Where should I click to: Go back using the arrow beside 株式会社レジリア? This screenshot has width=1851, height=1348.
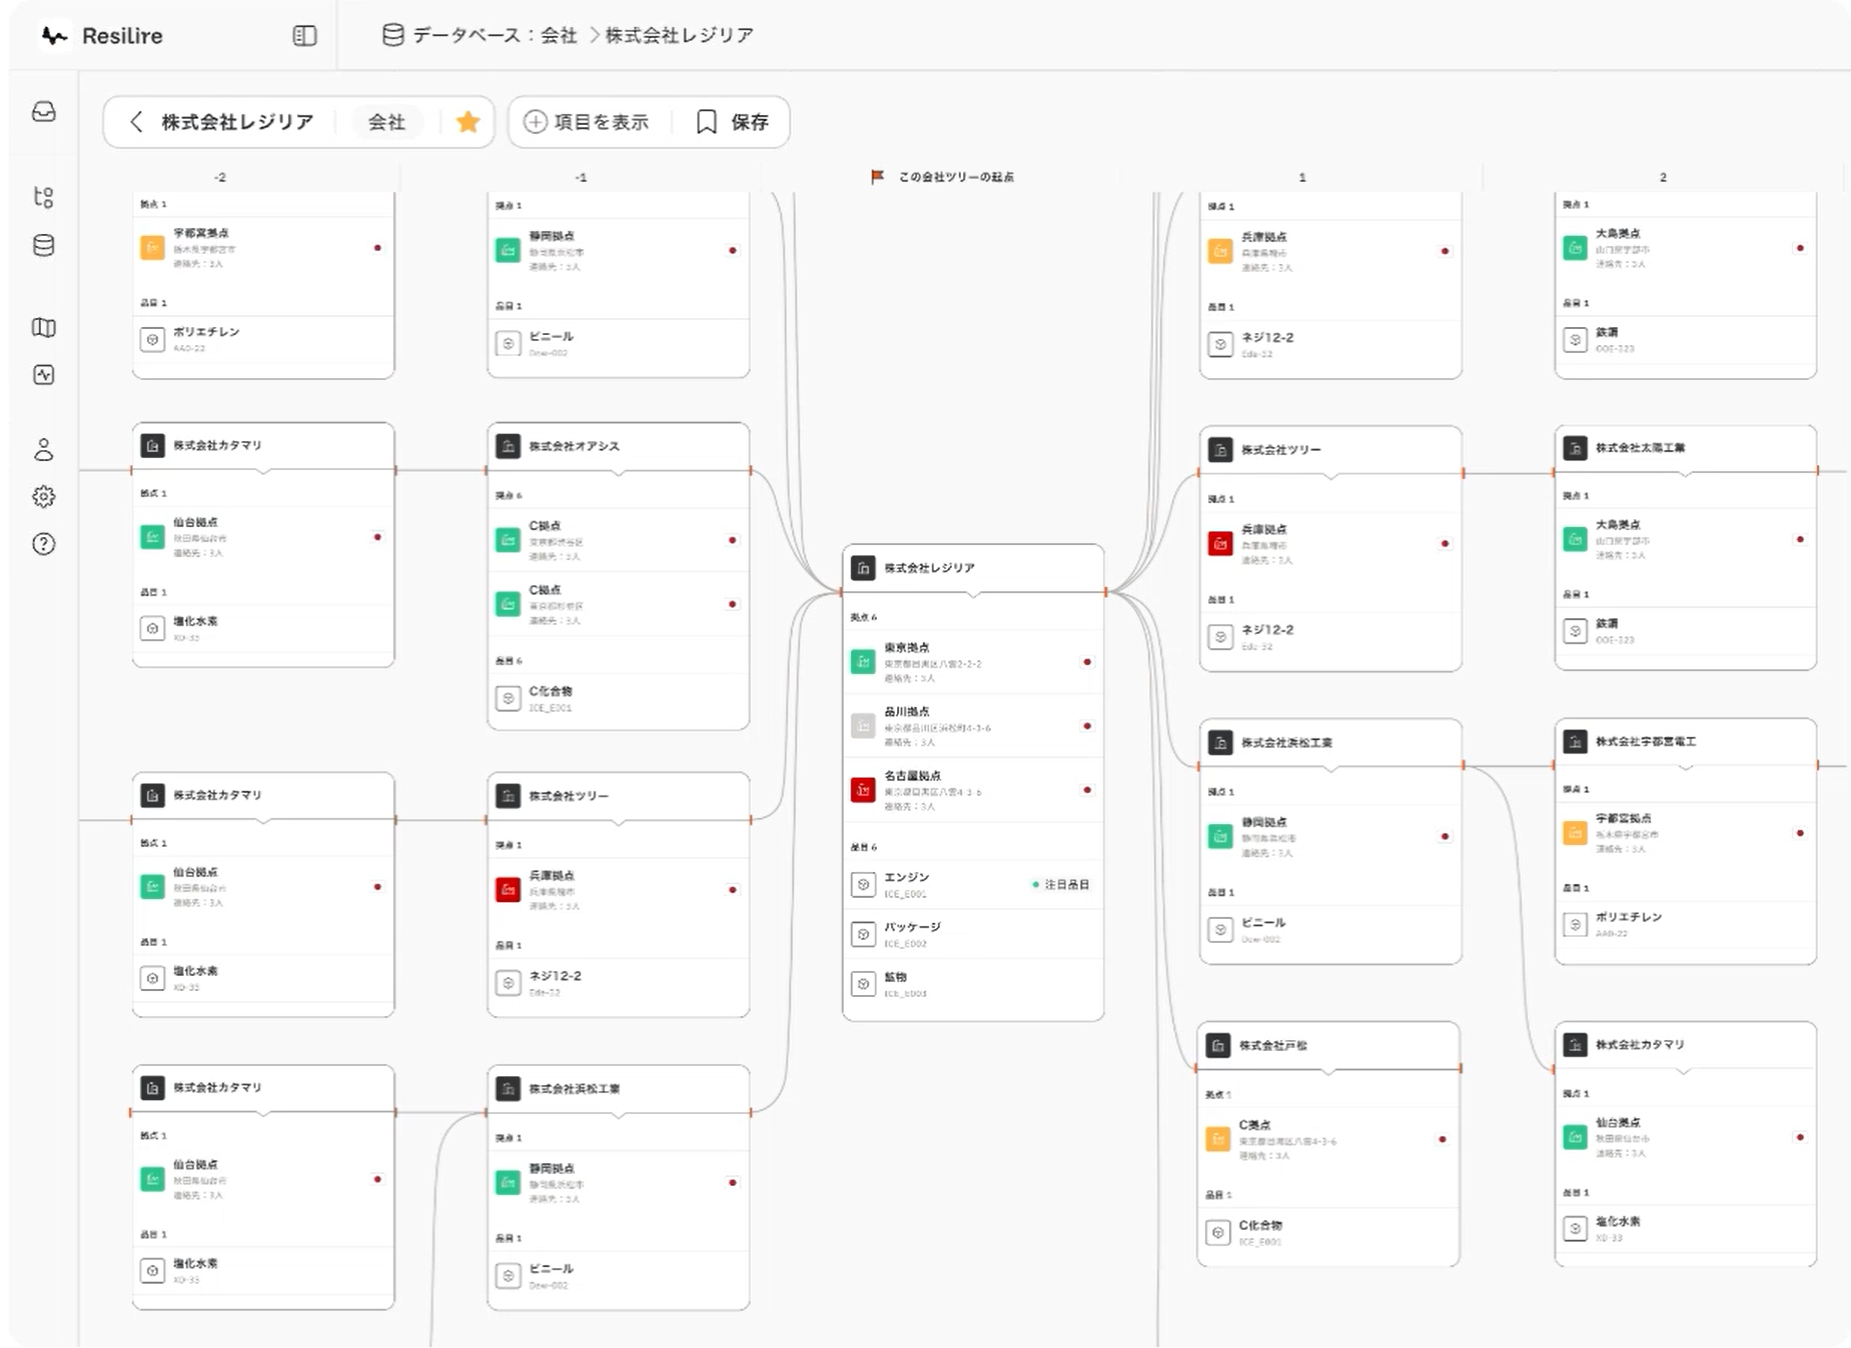tap(137, 122)
